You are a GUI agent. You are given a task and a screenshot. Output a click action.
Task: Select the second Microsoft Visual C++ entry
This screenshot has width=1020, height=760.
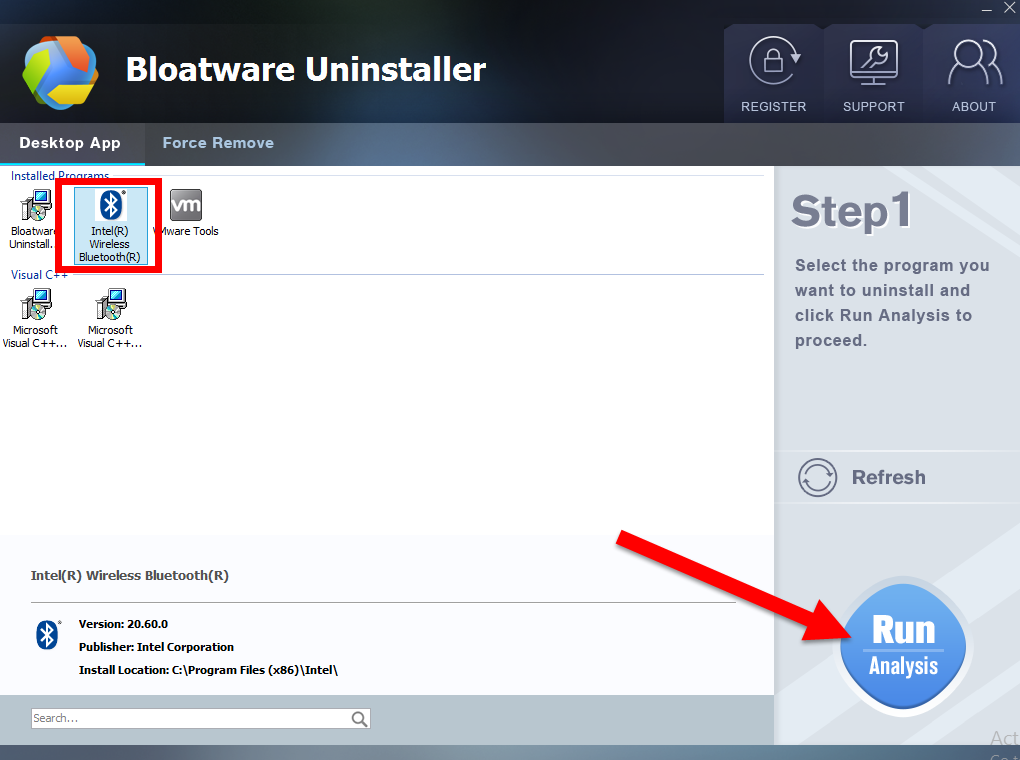[110, 319]
